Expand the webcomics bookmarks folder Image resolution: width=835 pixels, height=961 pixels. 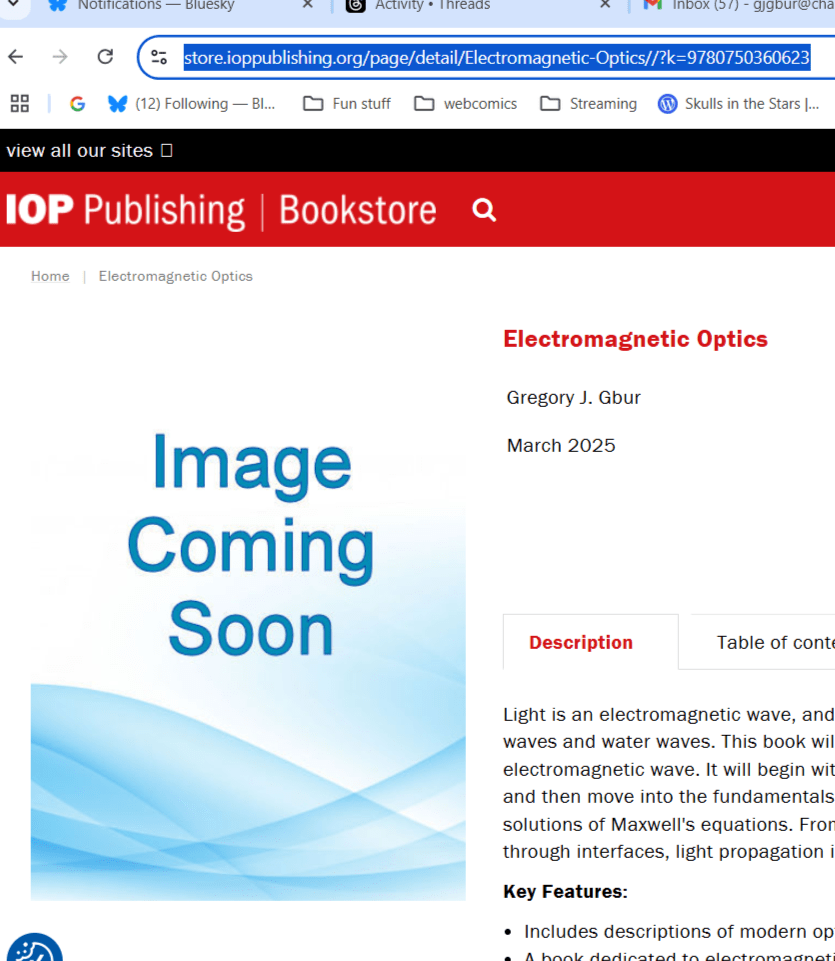point(466,103)
